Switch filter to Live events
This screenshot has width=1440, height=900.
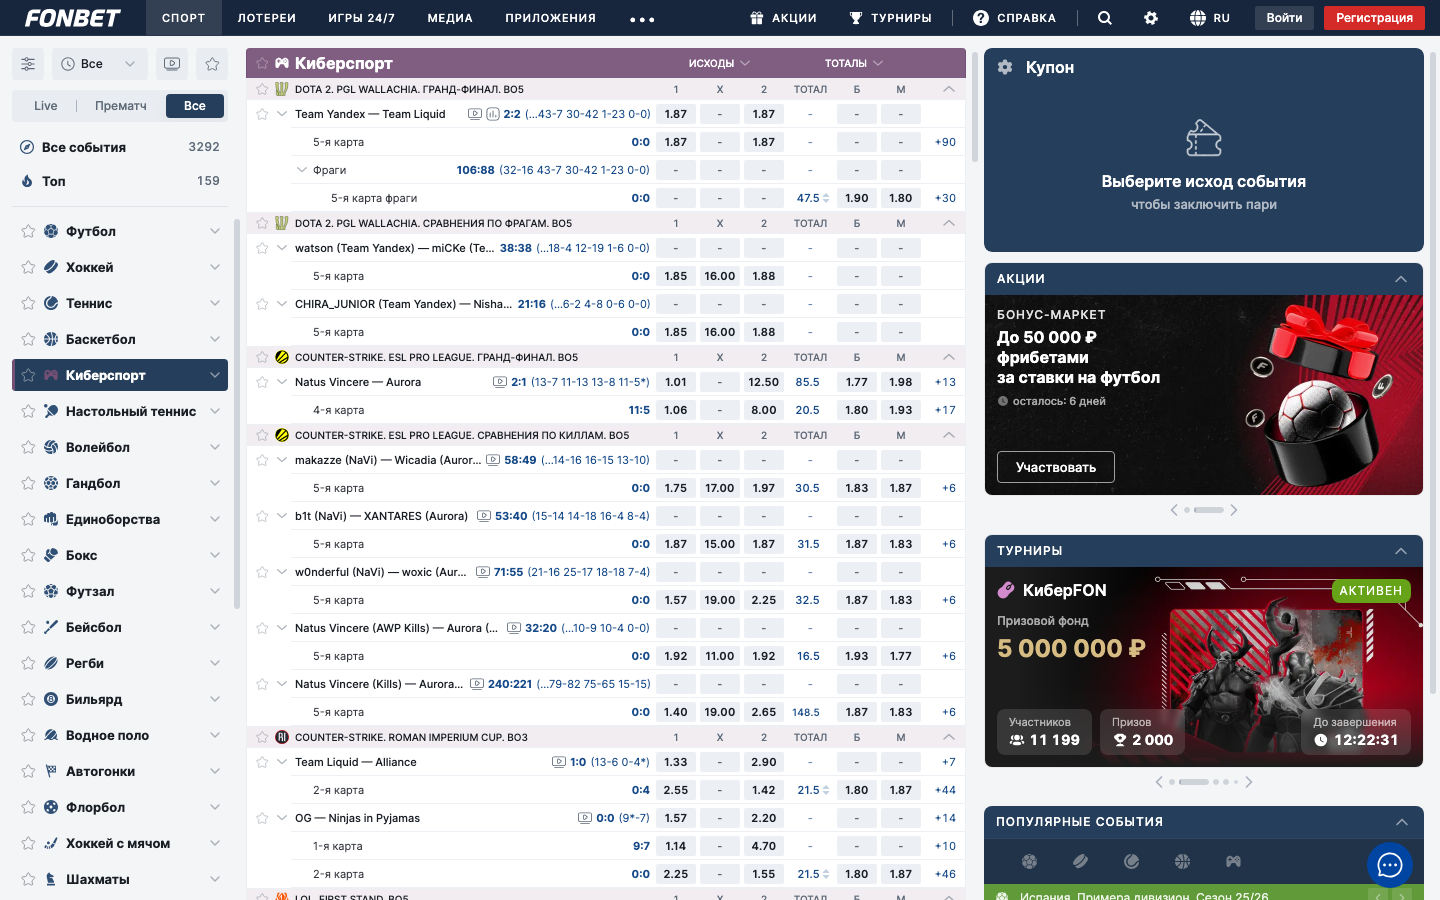(46, 106)
